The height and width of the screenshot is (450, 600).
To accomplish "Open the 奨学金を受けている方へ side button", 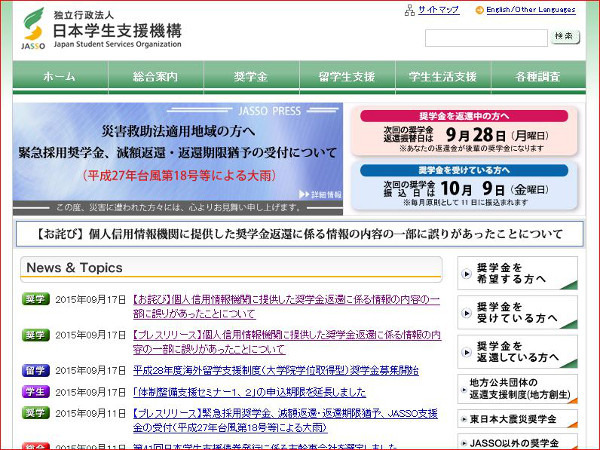I will tap(517, 312).
